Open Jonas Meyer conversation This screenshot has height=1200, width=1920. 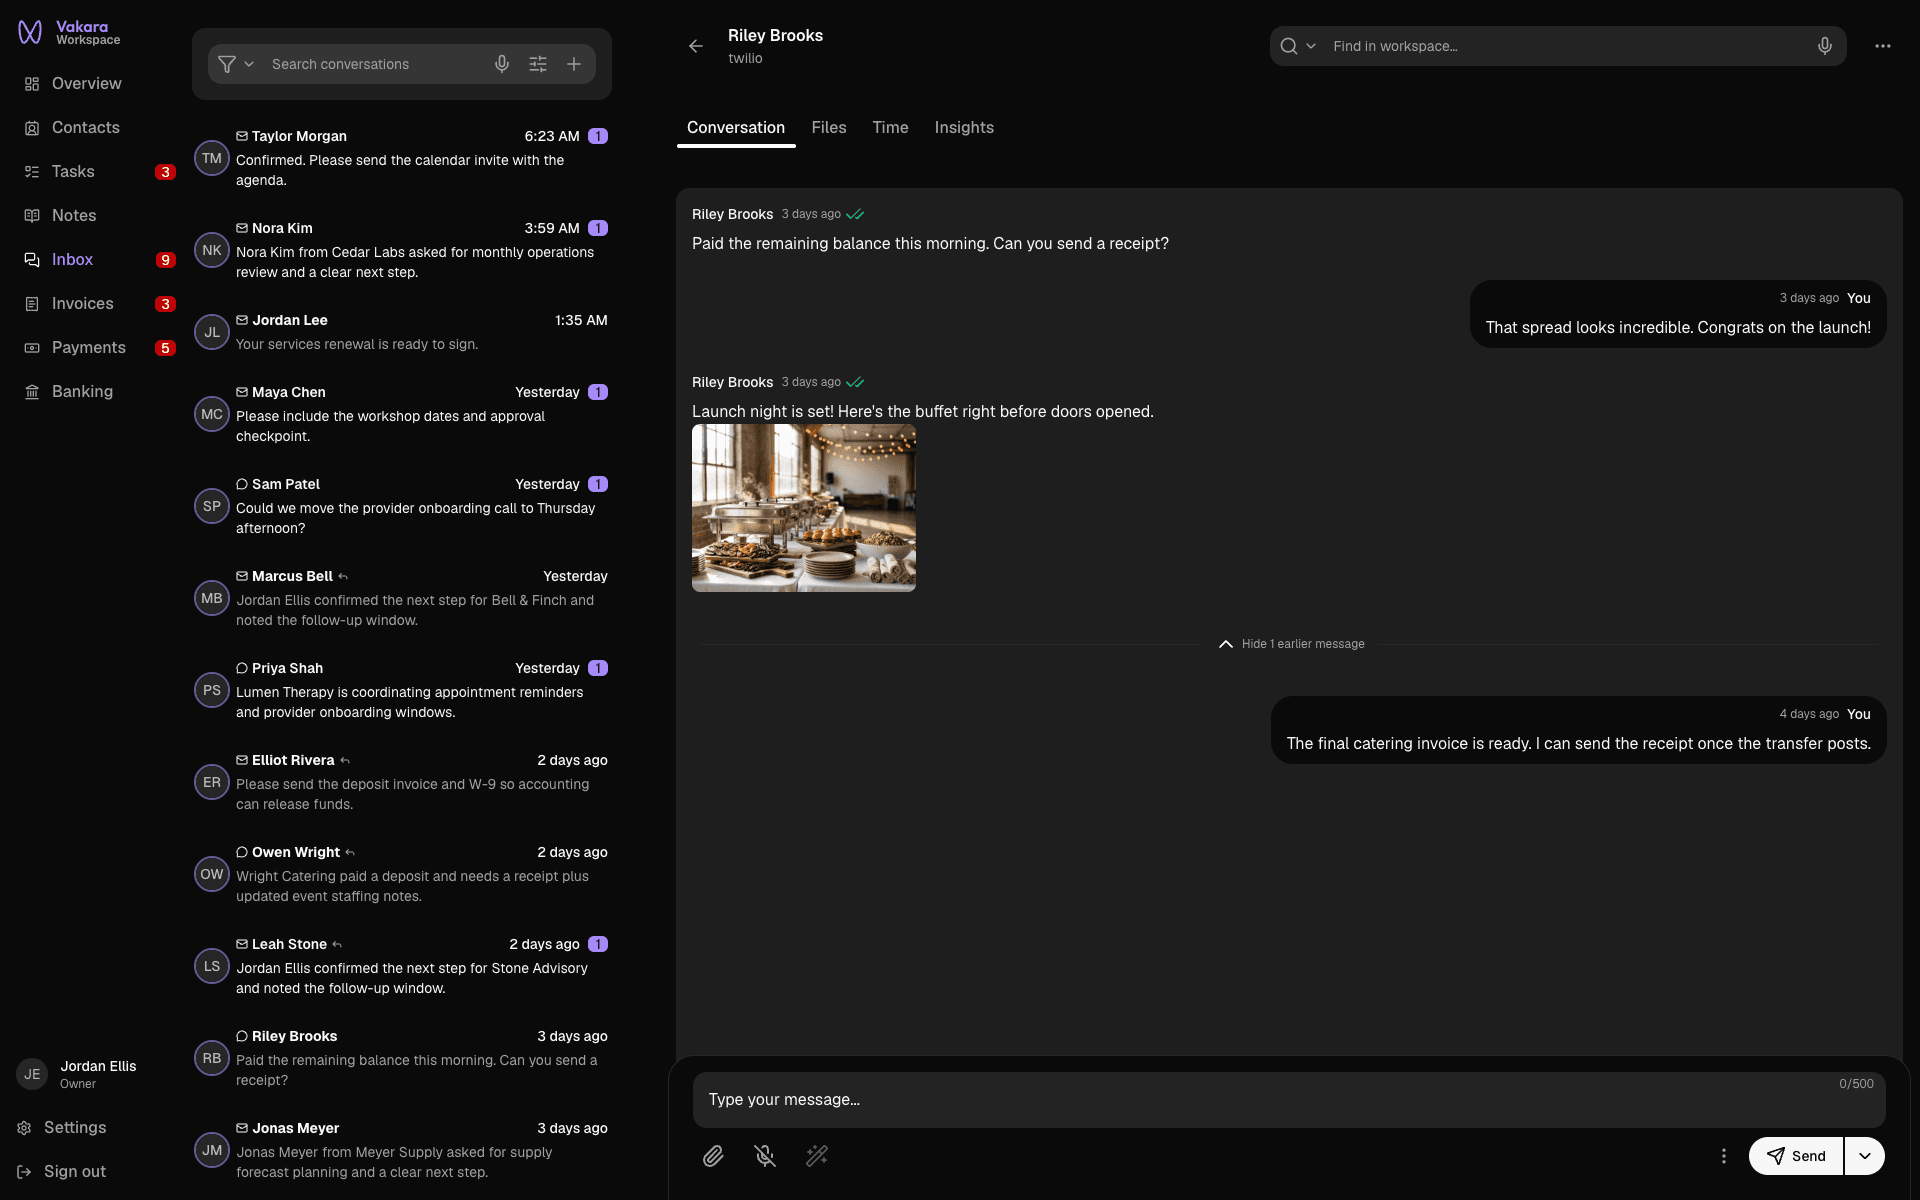point(401,1150)
